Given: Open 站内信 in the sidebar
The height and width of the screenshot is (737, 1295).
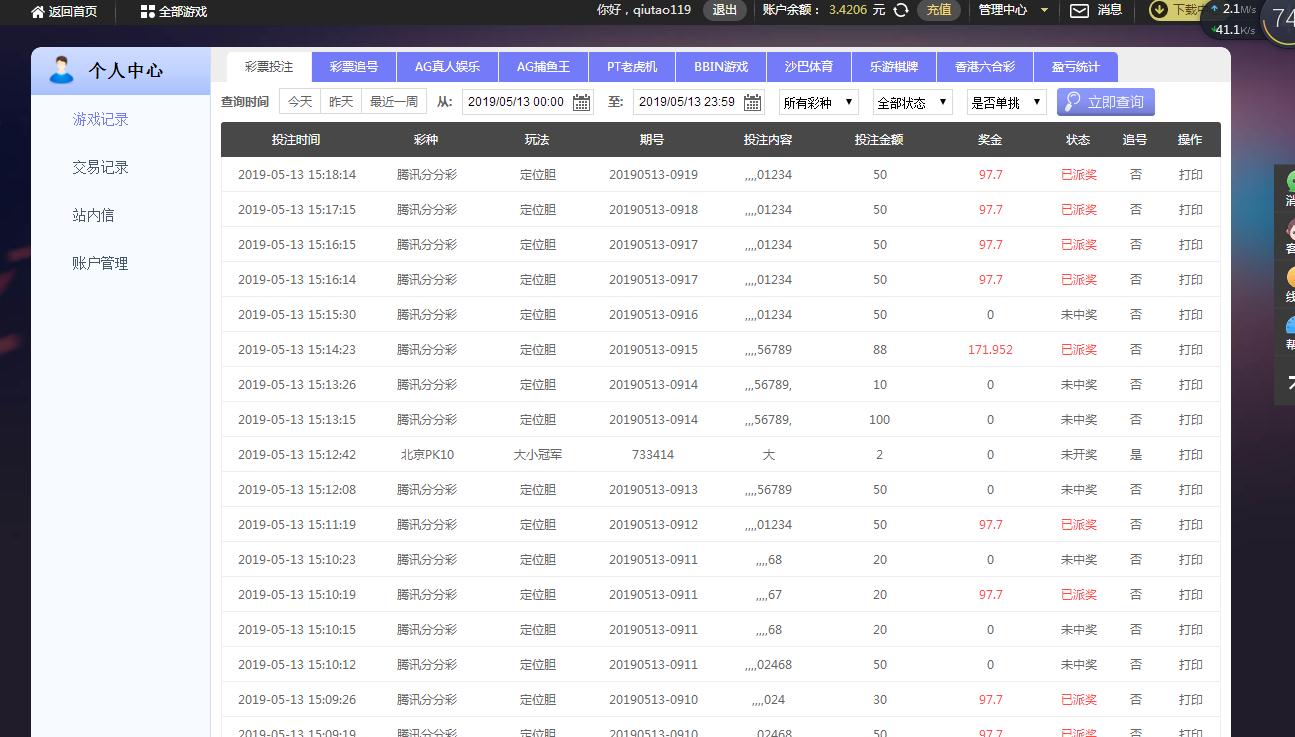Looking at the screenshot, I should pyautogui.click(x=93, y=215).
